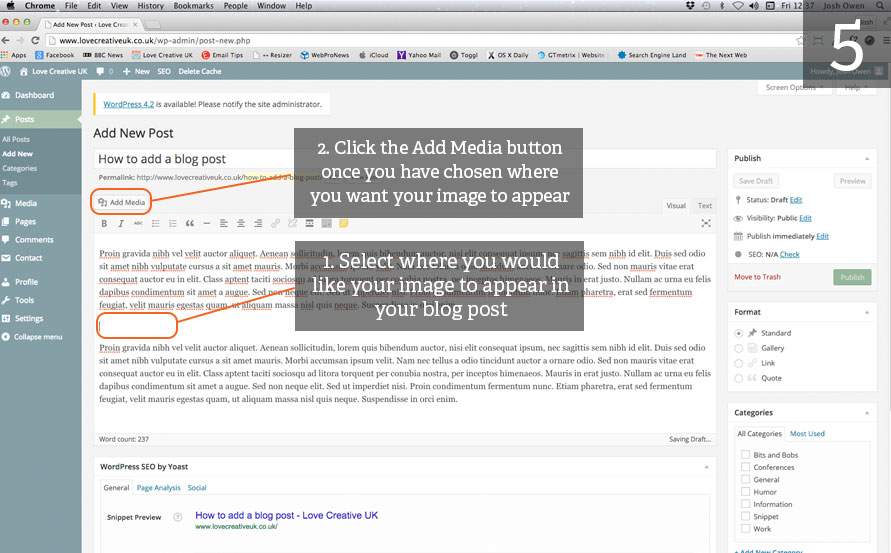This screenshot has height=553, width=891.
Task: Select the Gallery post format
Action: point(739,348)
